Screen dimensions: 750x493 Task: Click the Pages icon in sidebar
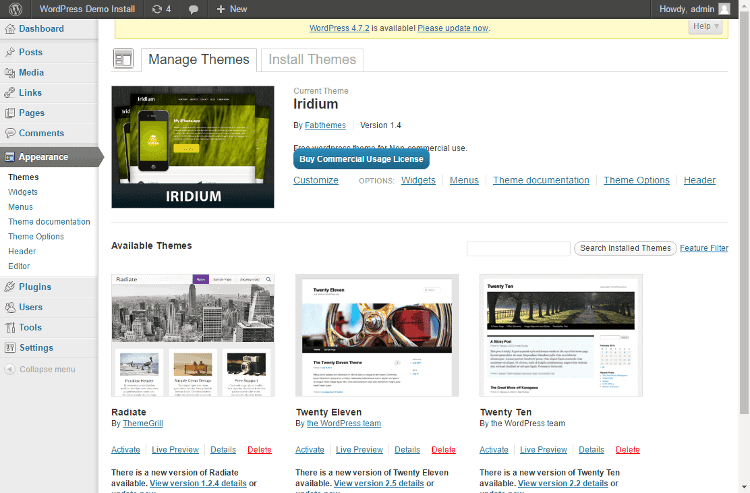tap(10, 113)
